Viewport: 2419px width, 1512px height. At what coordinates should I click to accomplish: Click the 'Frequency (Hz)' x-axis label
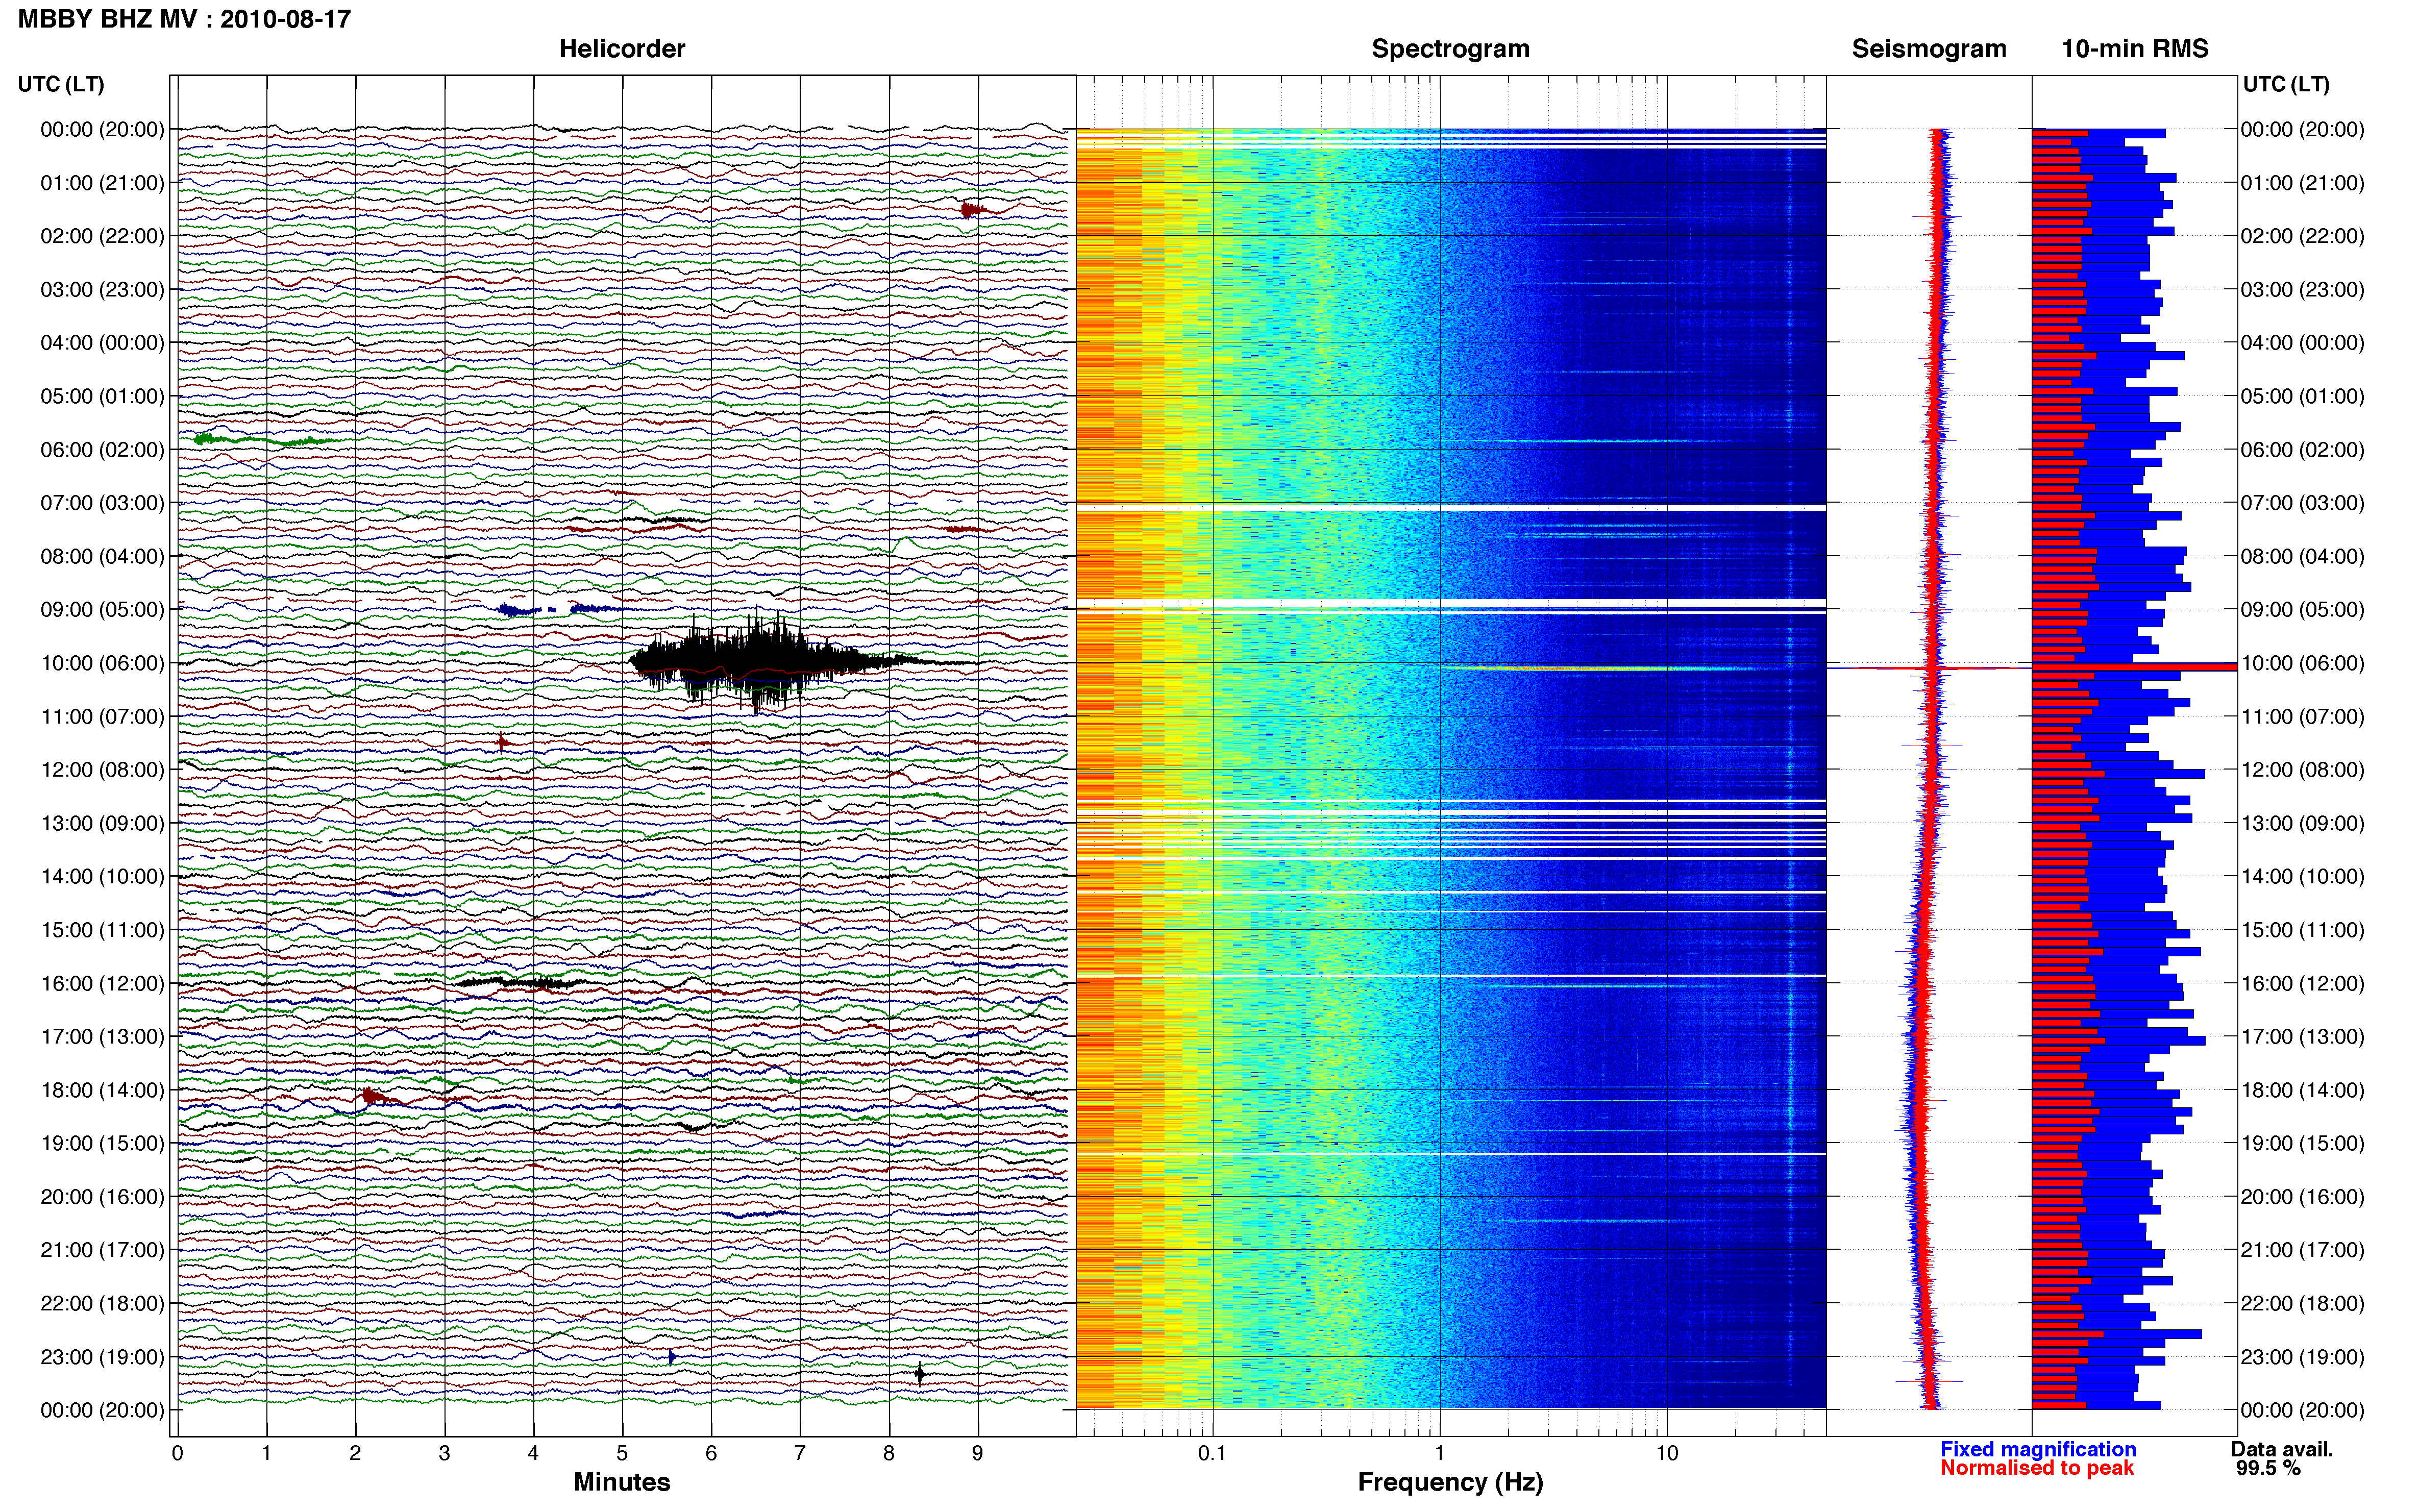1450,1482
